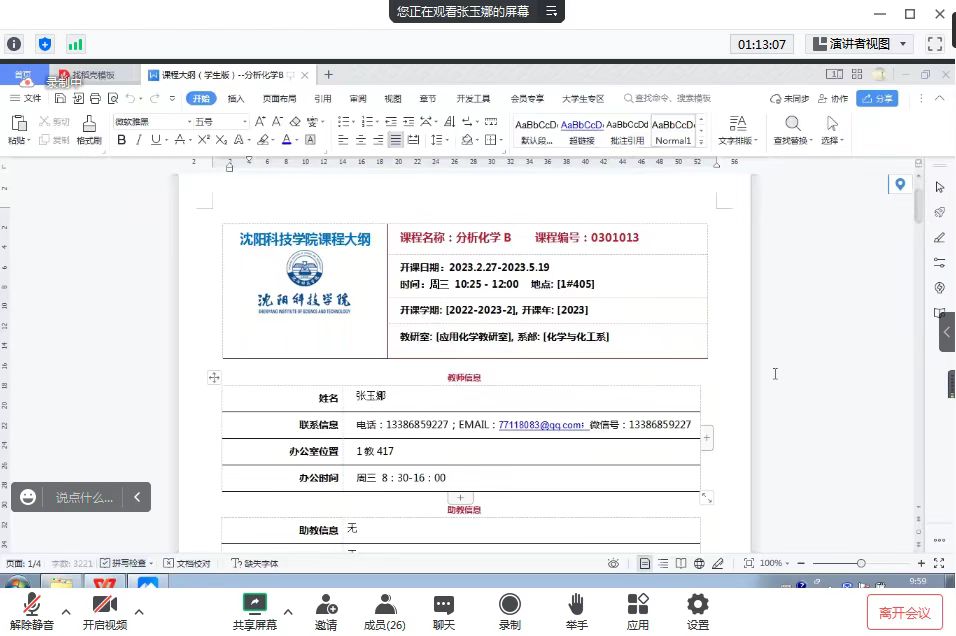Start meeting recording (录制)
This screenshot has height=636, width=956.
pos(510,611)
